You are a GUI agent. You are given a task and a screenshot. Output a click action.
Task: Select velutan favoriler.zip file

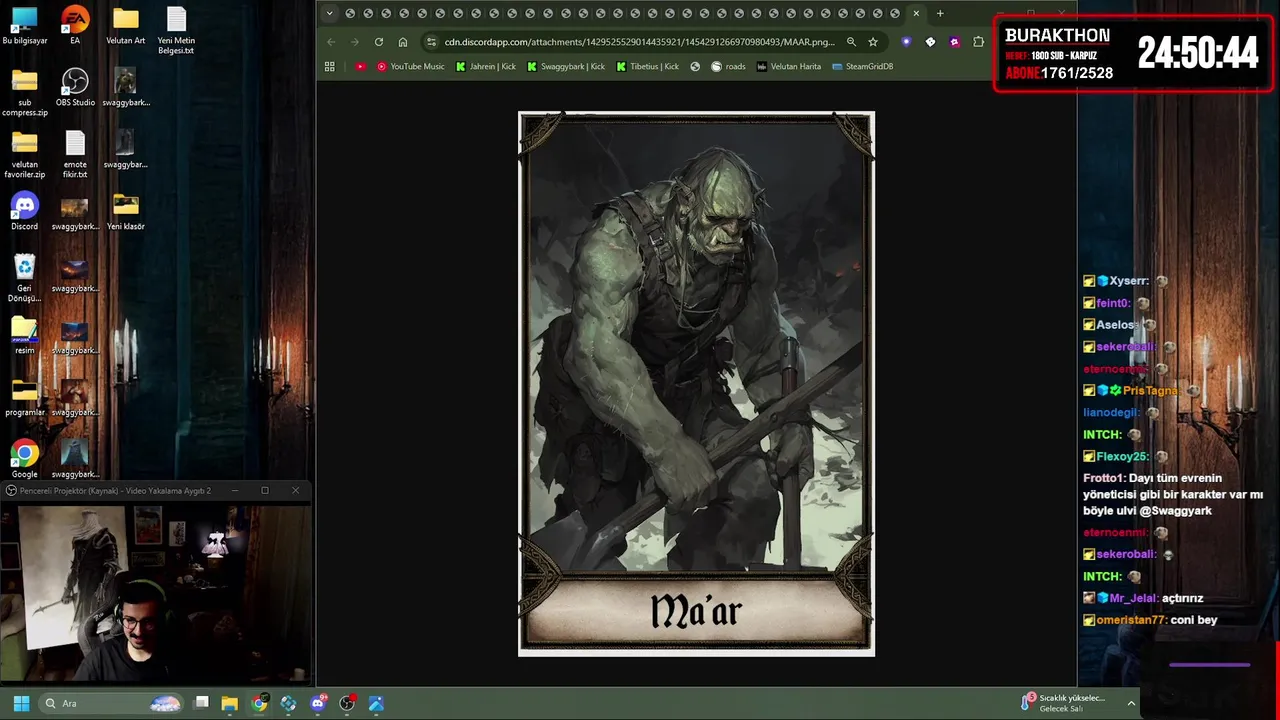coord(24,155)
